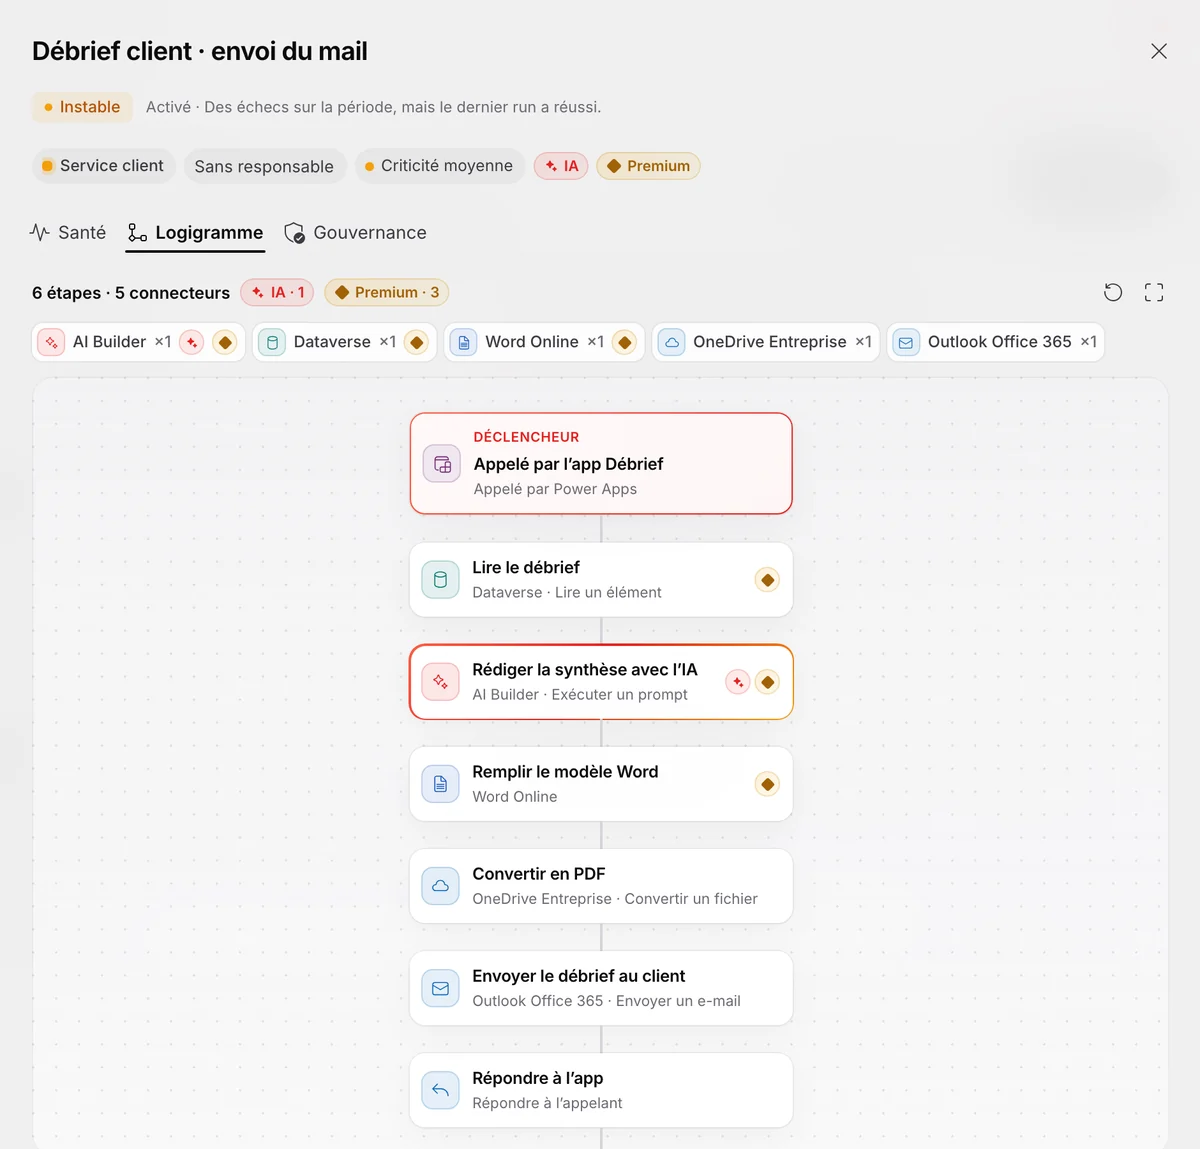The image size is (1200, 1149).
Task: Click 'AI Builder · Exécuter un prompt' subtitle
Action: click(x=580, y=695)
